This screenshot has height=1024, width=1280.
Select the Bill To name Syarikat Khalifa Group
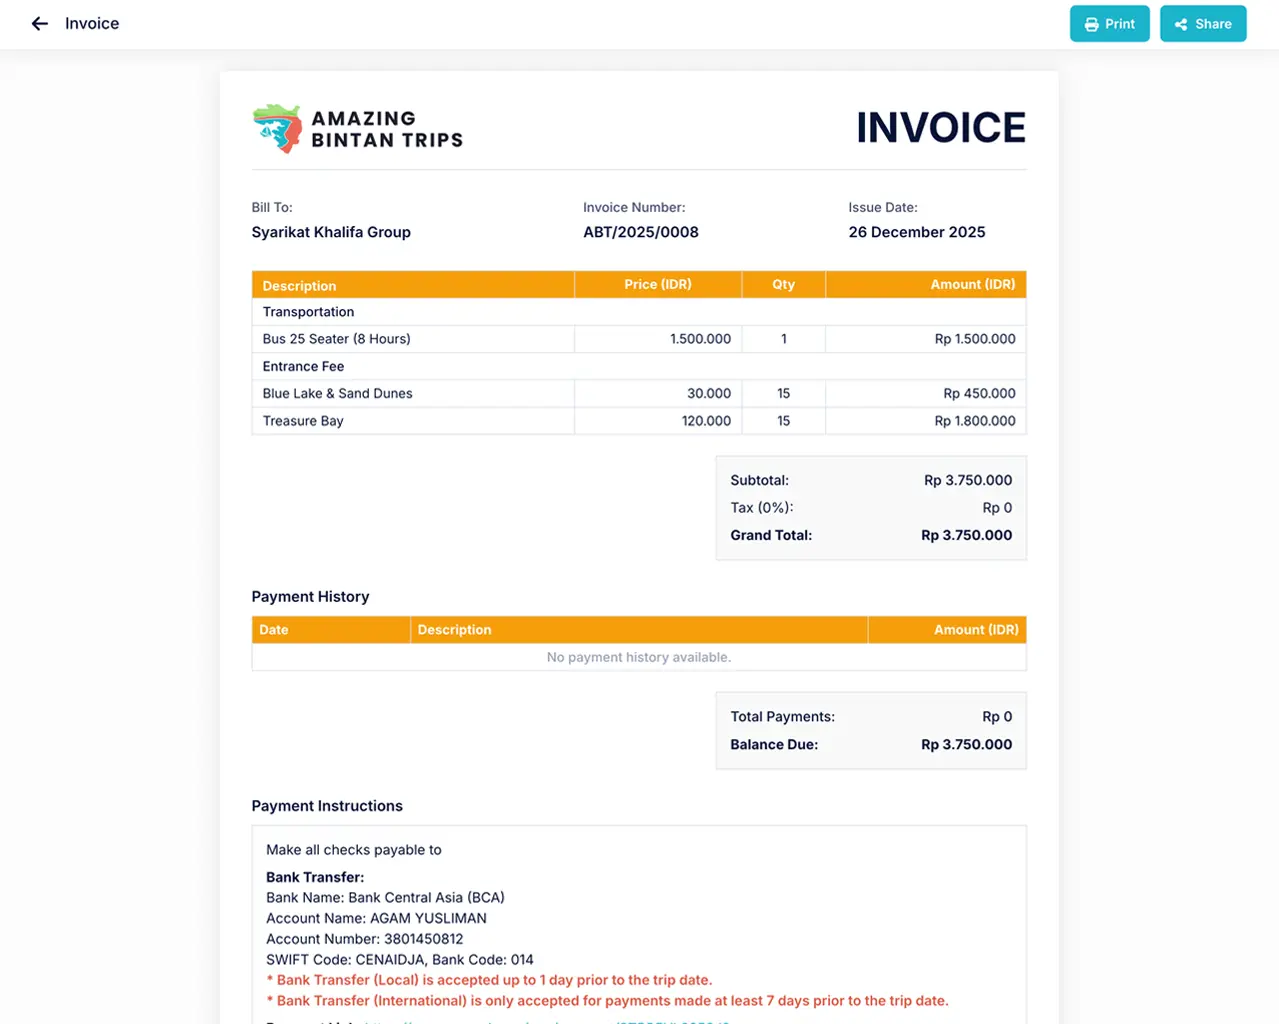pos(331,231)
